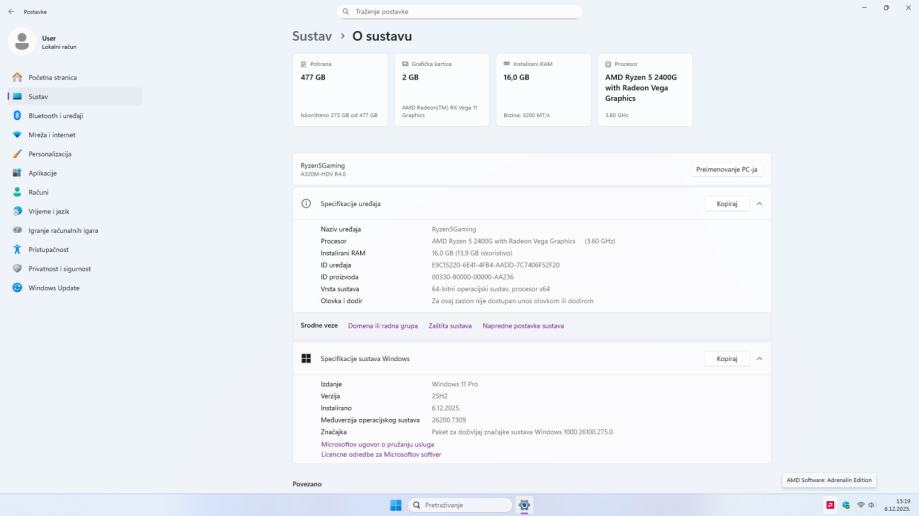Screen dimensions: 919x516
Task: Click the back arrow next to Postavke
Action: 11,12
